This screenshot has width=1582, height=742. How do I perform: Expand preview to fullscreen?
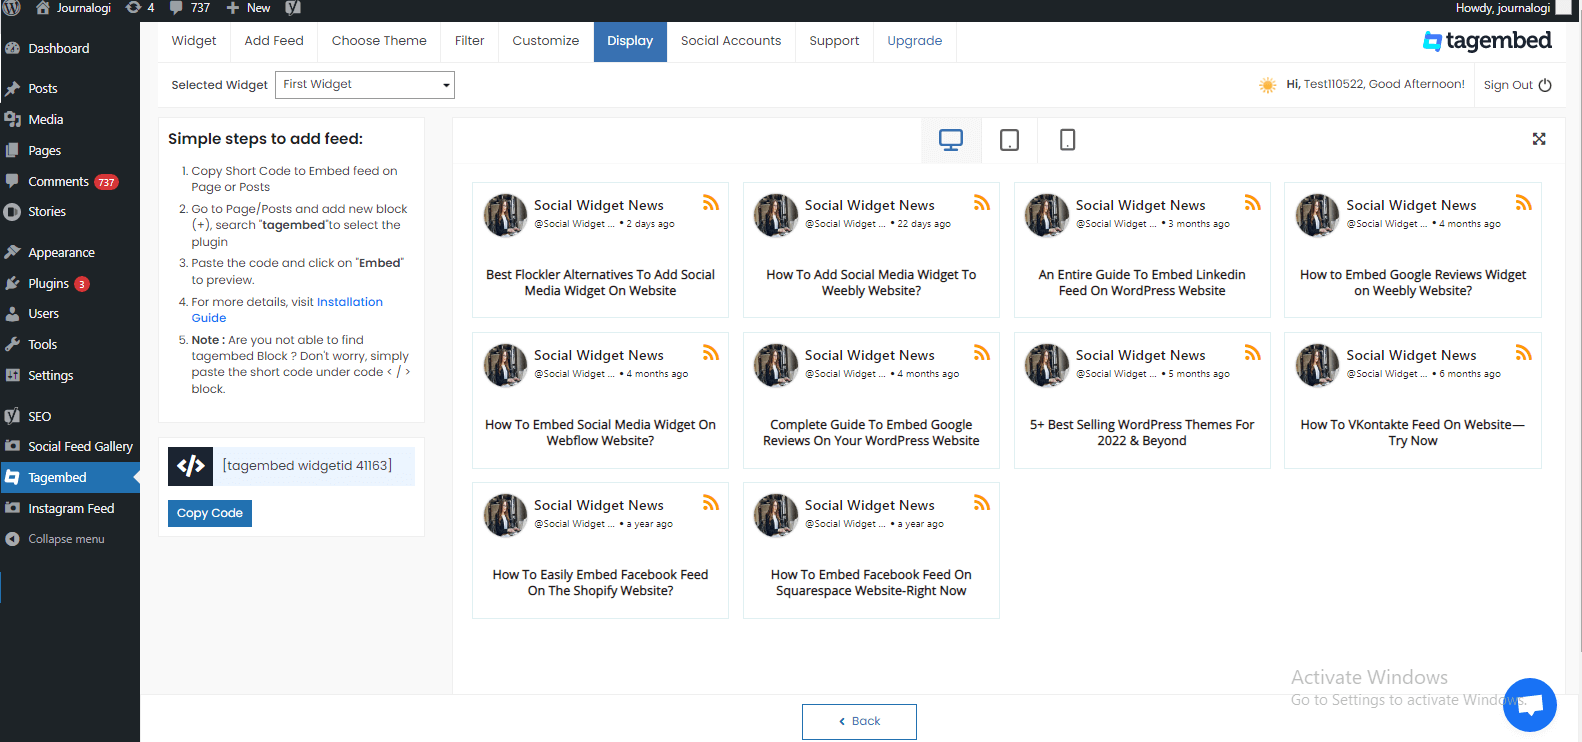click(1539, 139)
